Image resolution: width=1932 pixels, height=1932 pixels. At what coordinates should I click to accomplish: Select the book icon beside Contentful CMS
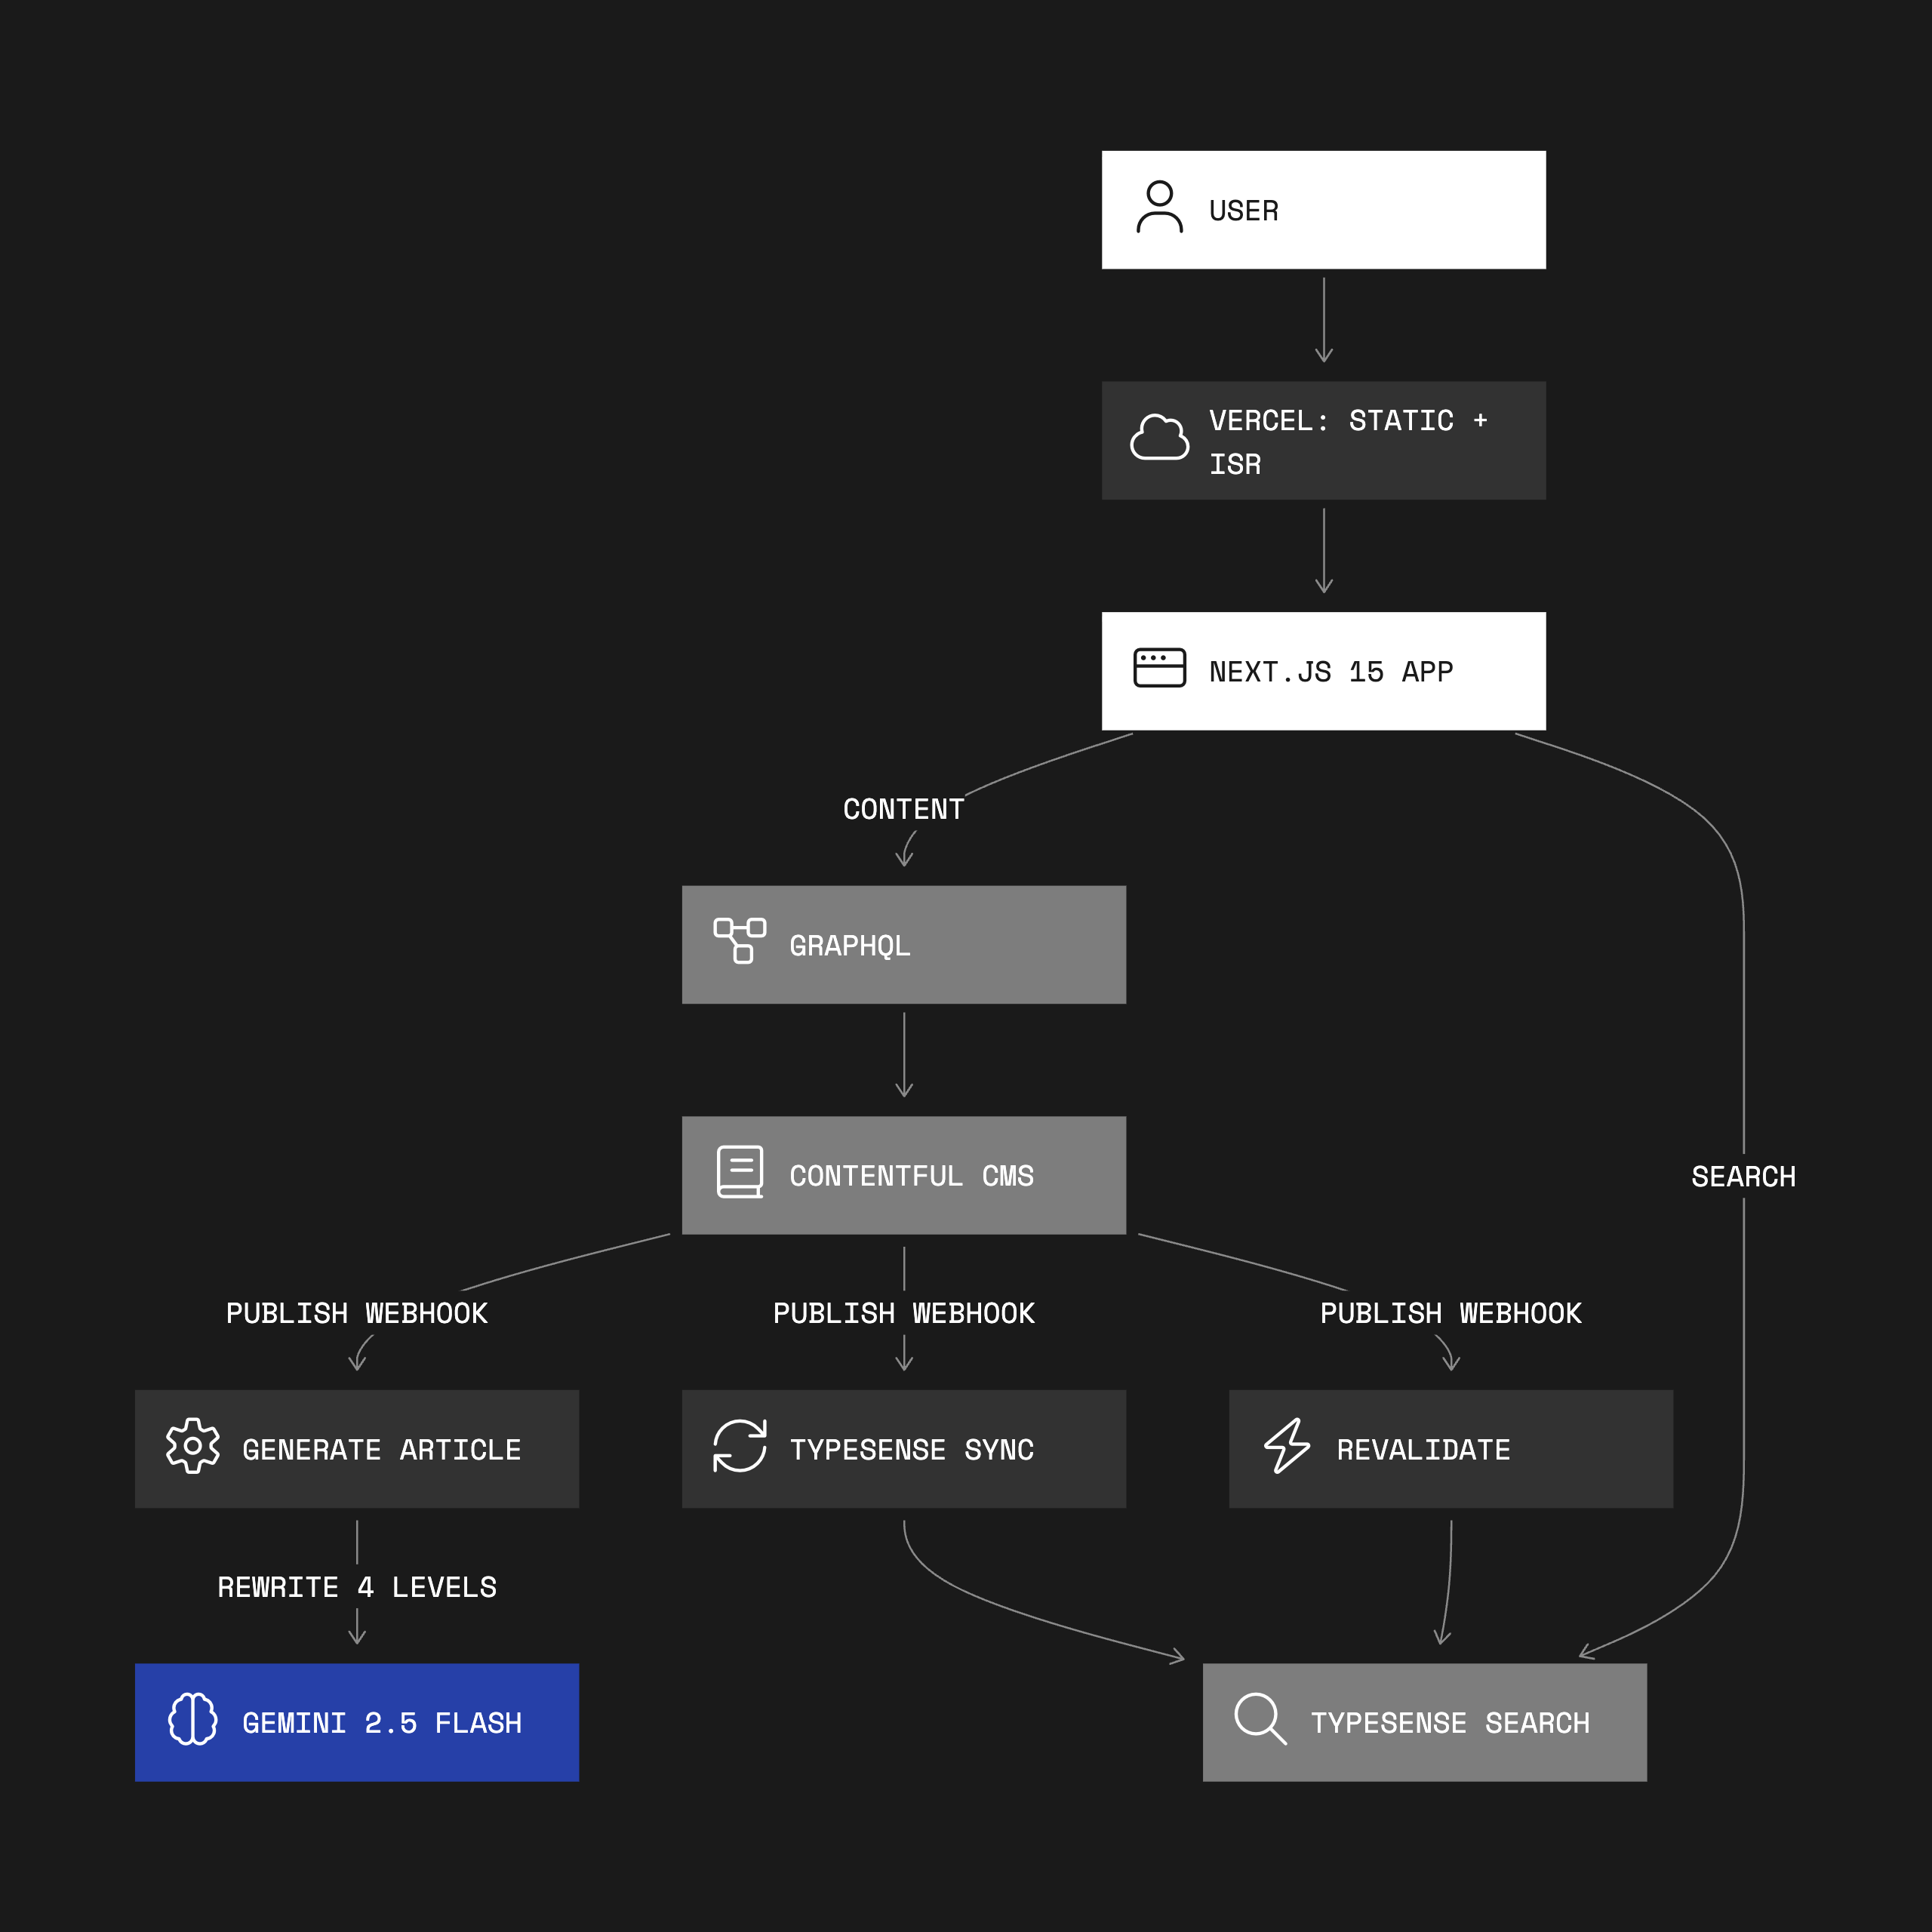tap(740, 1172)
